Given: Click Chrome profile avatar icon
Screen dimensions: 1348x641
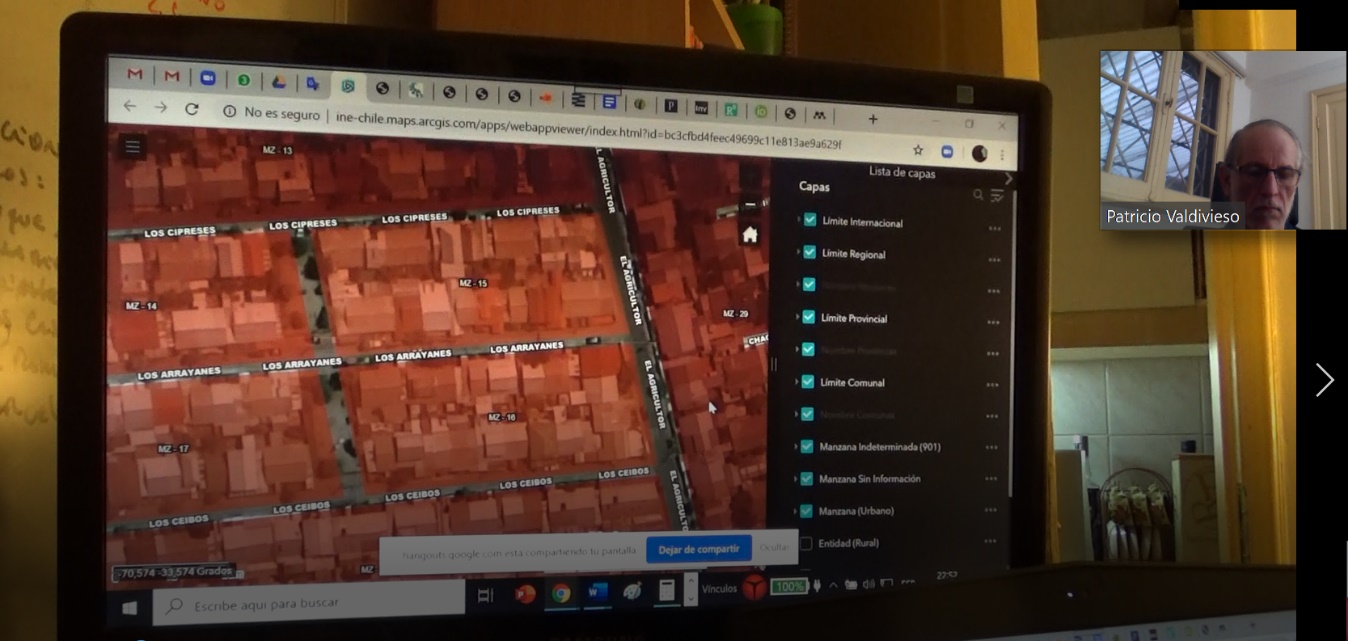Looking at the screenshot, I should coord(979,153).
